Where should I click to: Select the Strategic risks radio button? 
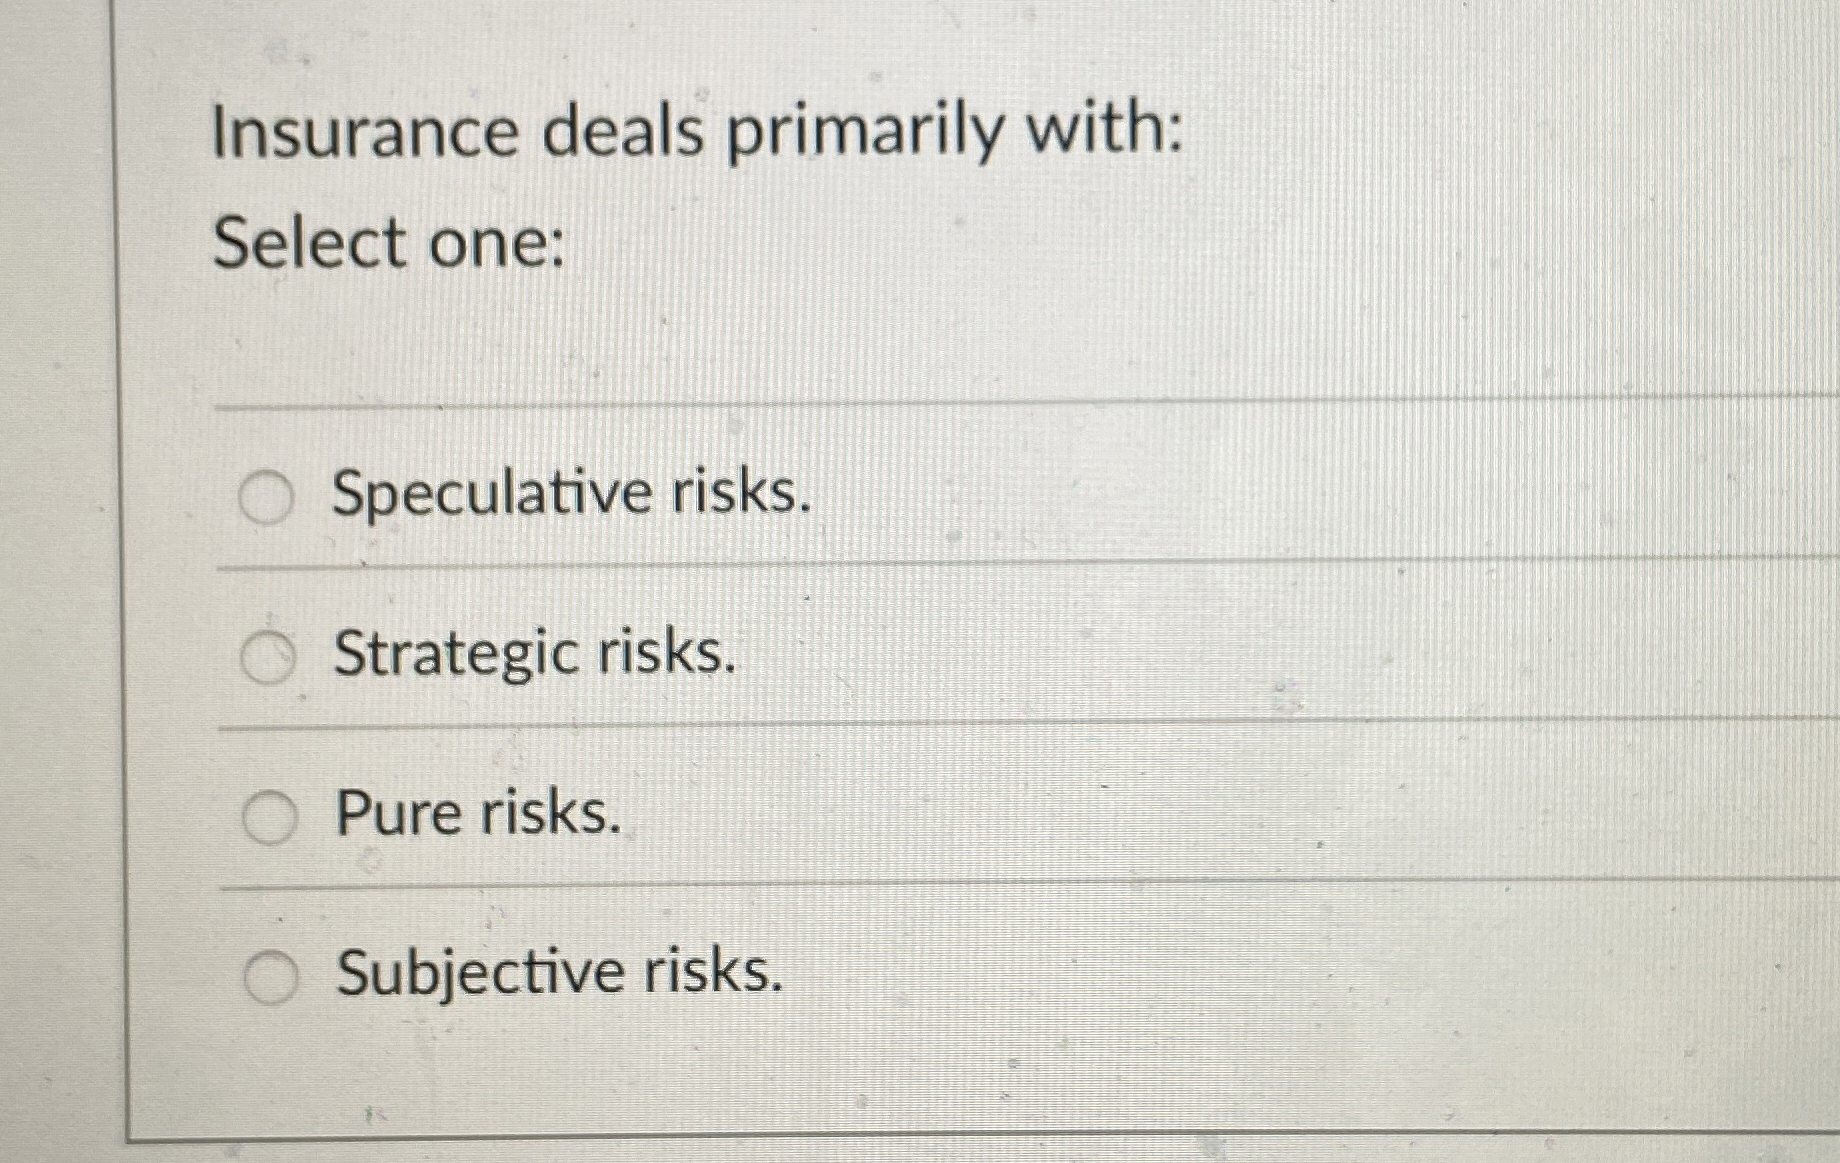[268, 654]
